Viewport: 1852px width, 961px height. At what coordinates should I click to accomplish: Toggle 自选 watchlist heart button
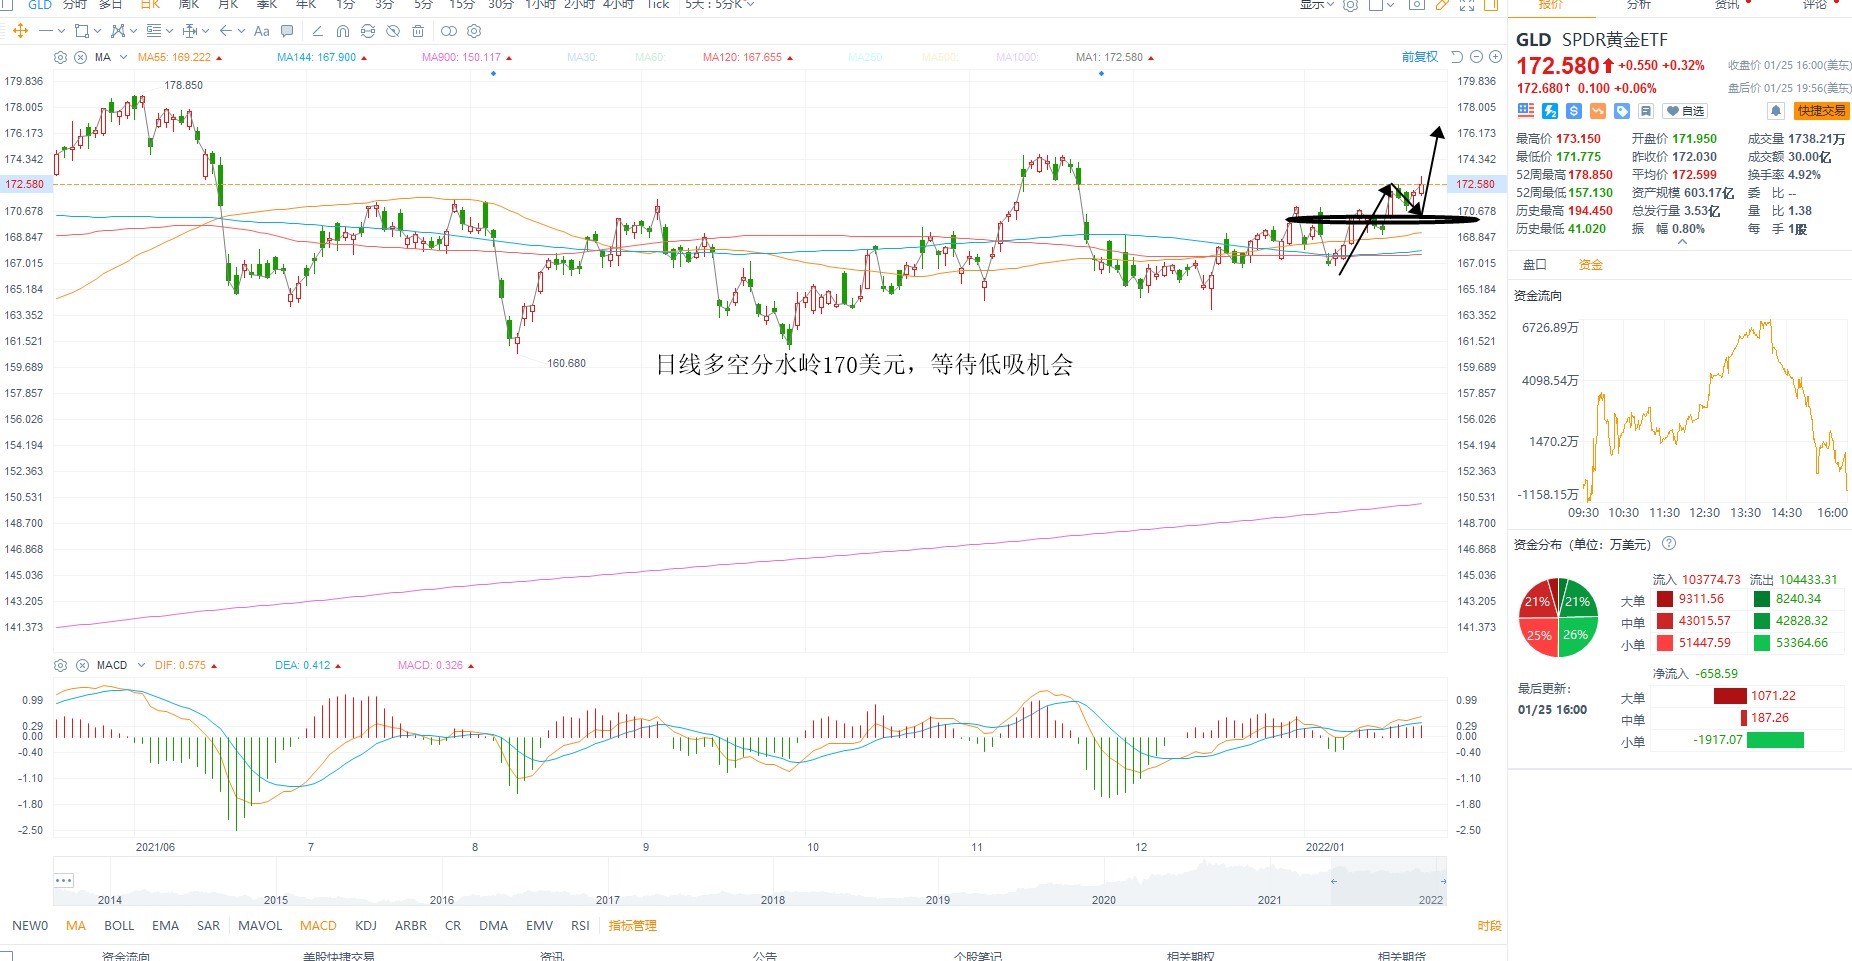1685,111
